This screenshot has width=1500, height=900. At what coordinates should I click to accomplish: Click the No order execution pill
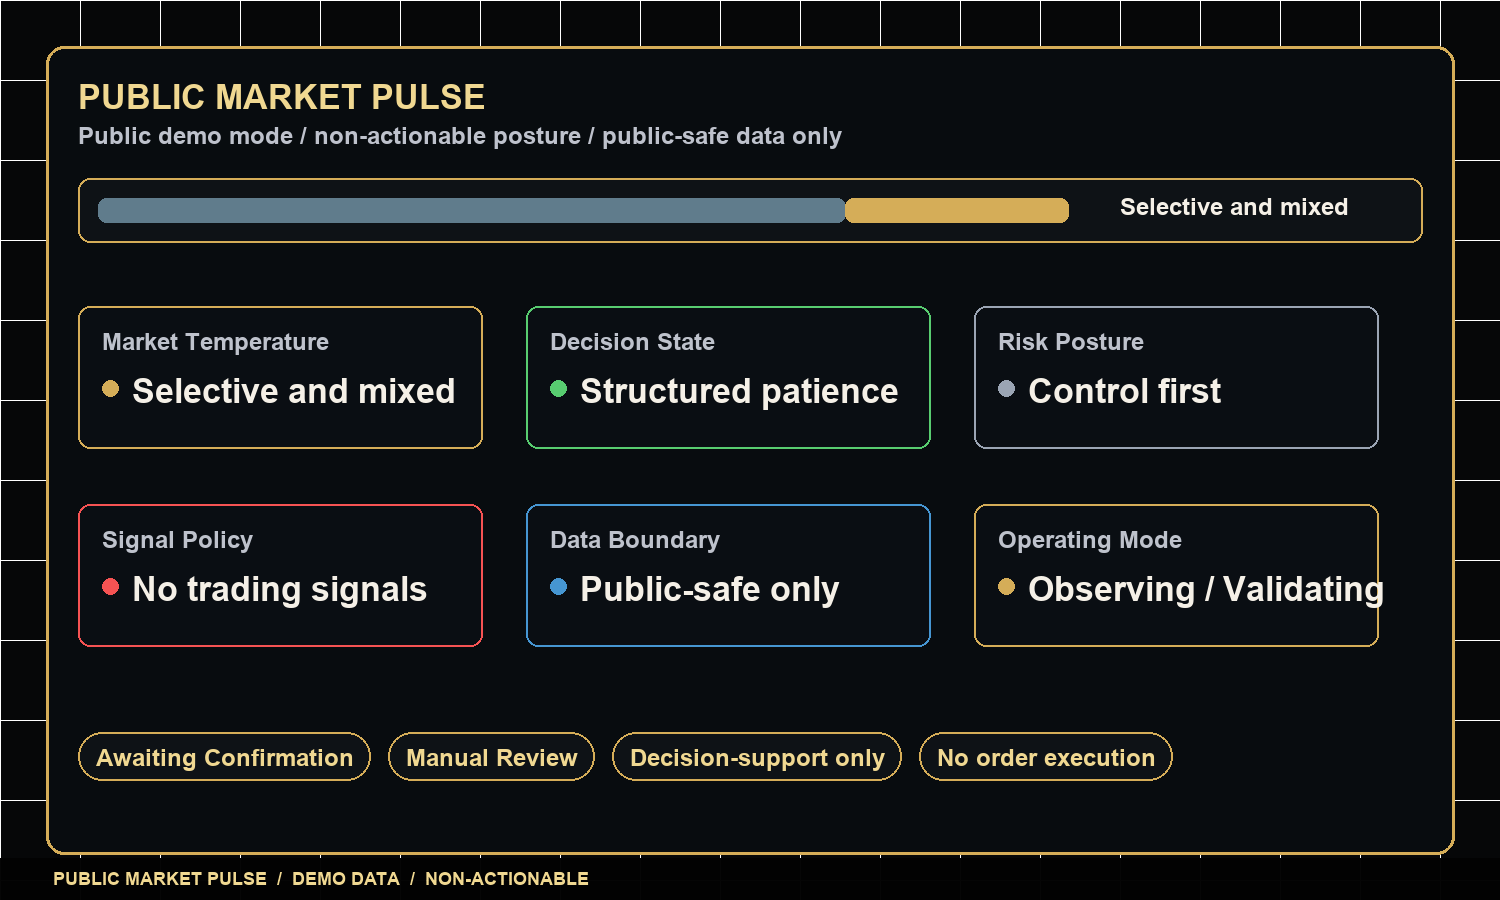tap(1046, 757)
